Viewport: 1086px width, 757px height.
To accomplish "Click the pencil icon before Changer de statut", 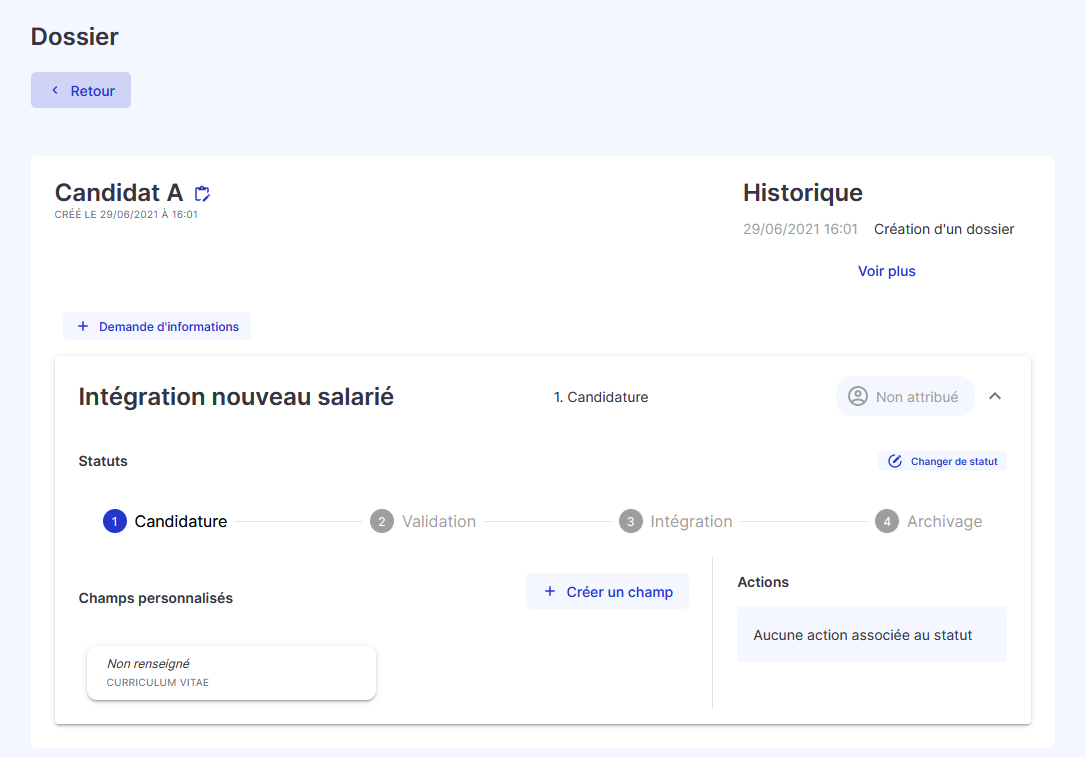I will click(x=893, y=460).
